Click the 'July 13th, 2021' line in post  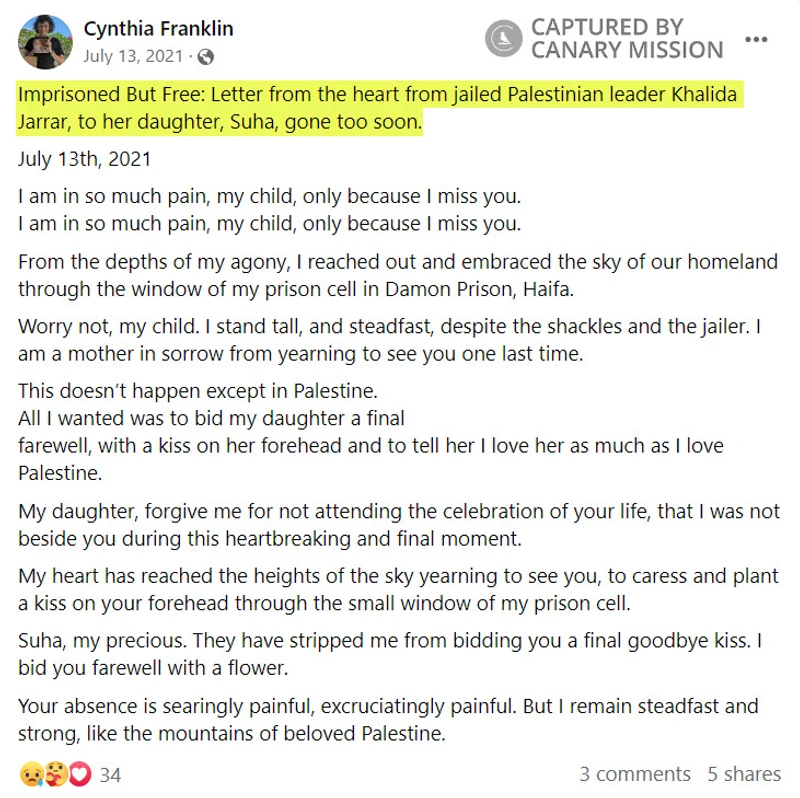(x=85, y=159)
